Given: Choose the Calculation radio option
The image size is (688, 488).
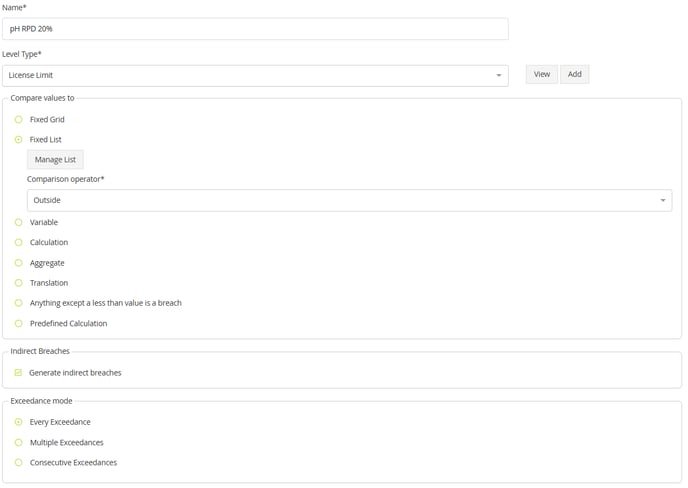Looking at the screenshot, I should 19,243.
